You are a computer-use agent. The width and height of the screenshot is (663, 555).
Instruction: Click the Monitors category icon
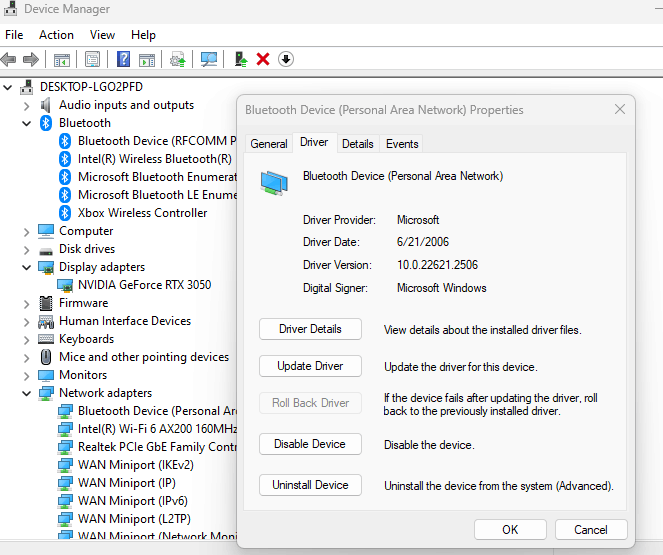click(x=46, y=375)
